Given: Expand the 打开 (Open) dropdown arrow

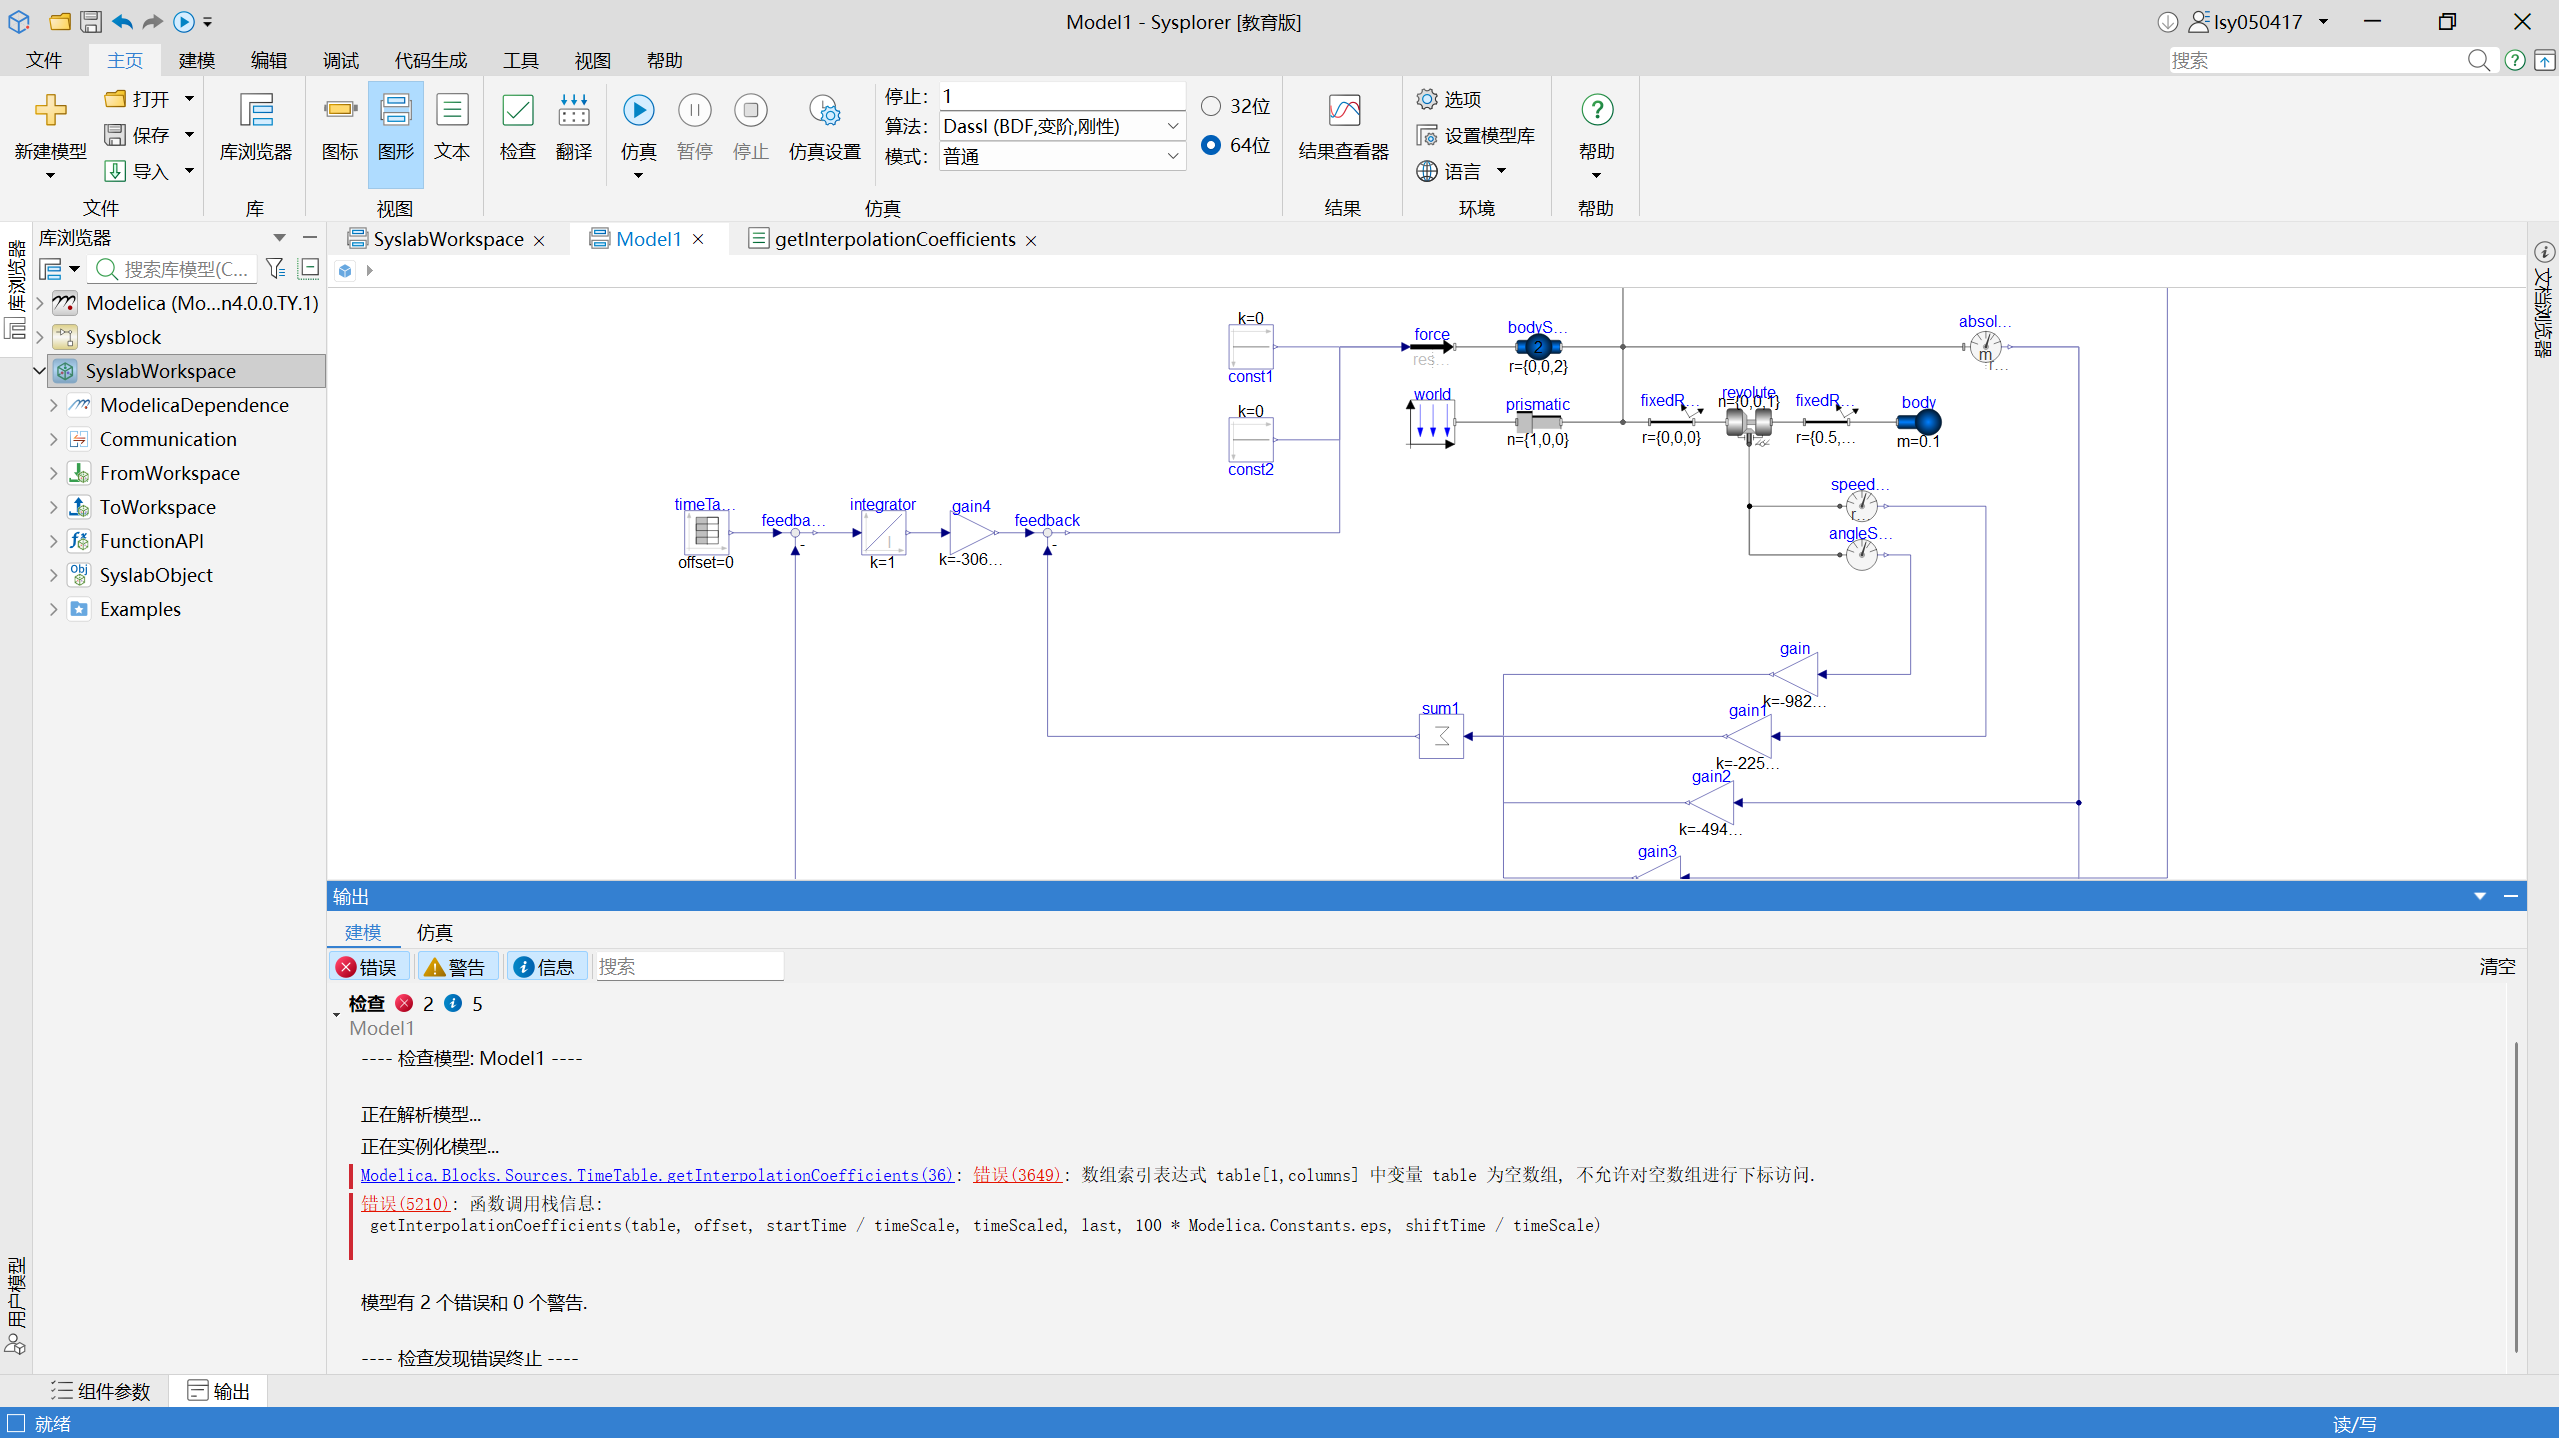Looking at the screenshot, I should click(x=189, y=99).
